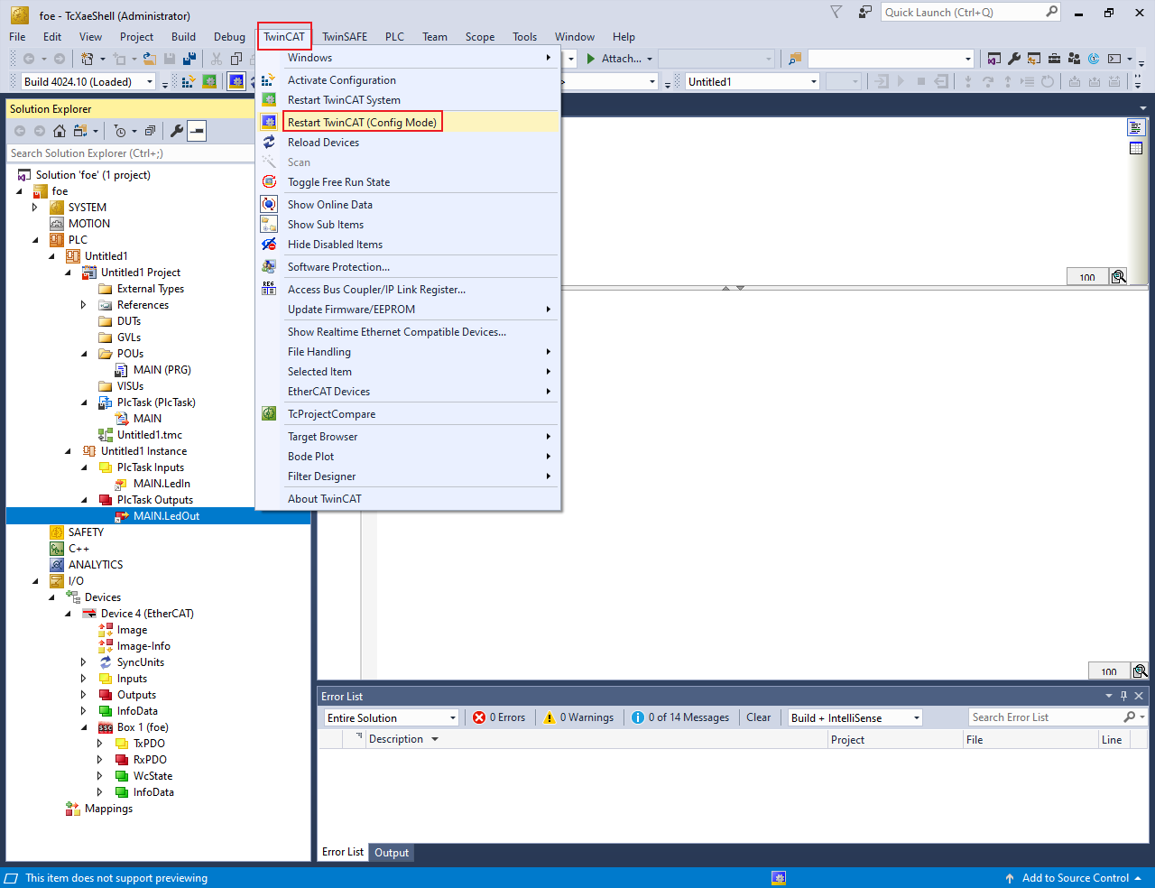
Task: Click the notifications filter funnel icon
Action: pyautogui.click(x=836, y=12)
